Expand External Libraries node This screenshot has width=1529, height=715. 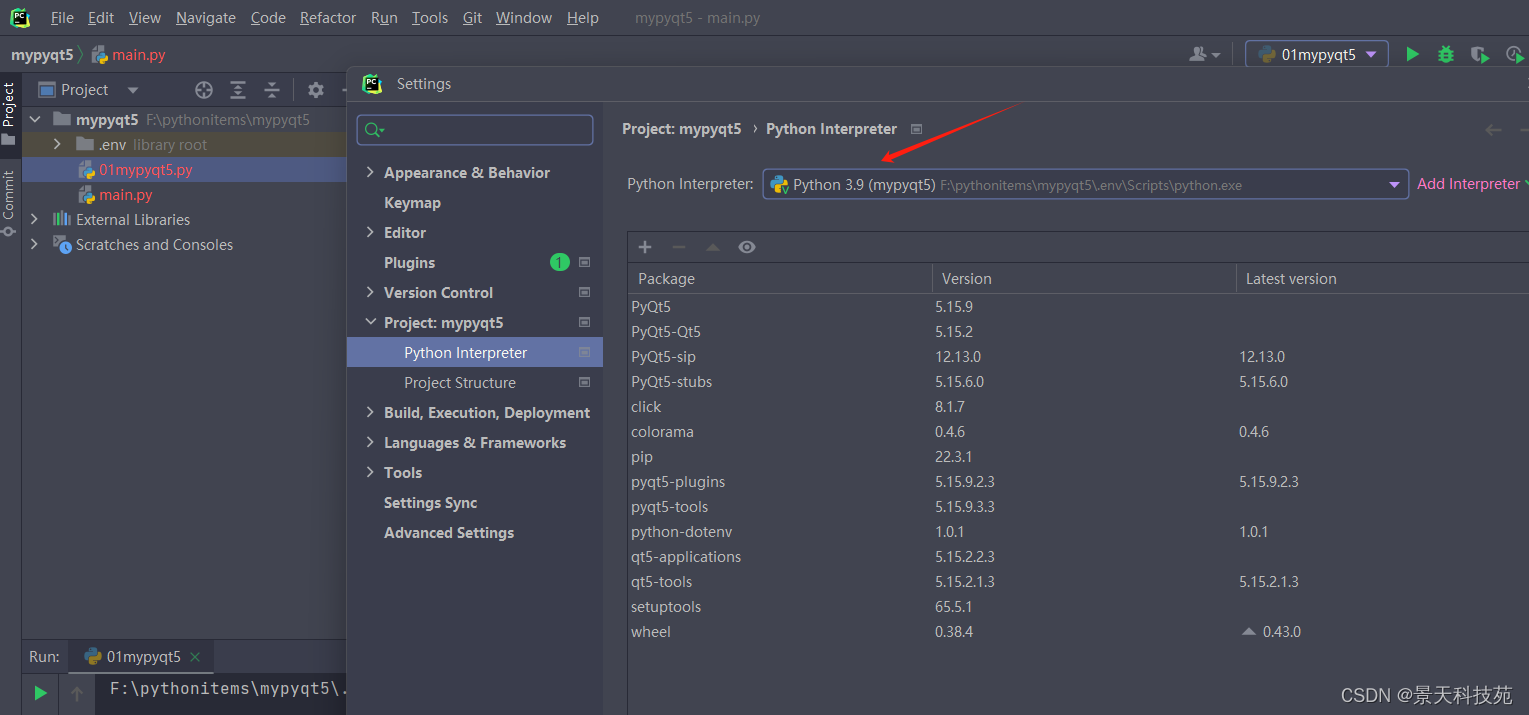pyautogui.click(x=35, y=219)
